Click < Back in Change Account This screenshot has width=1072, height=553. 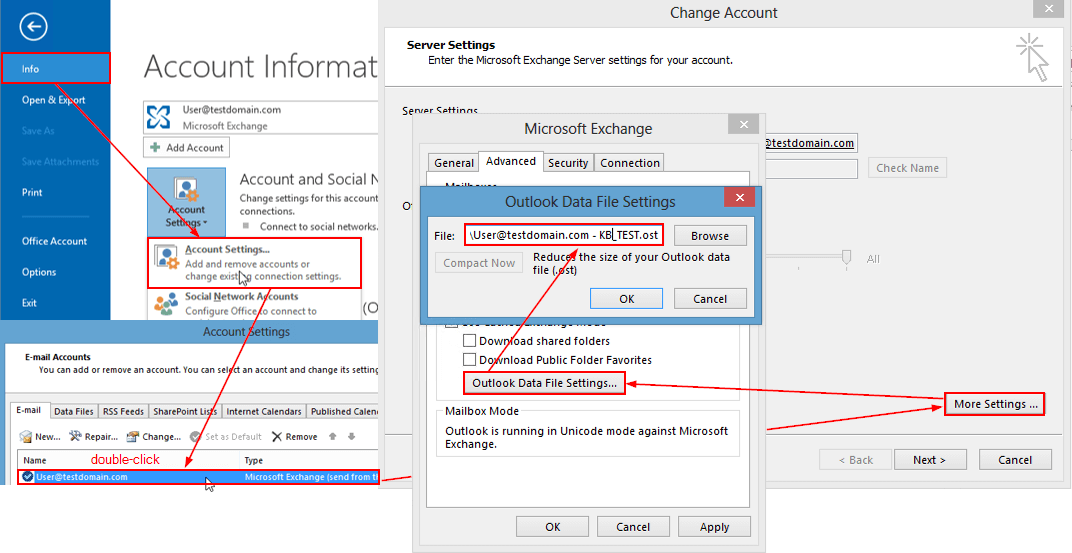tap(855, 460)
